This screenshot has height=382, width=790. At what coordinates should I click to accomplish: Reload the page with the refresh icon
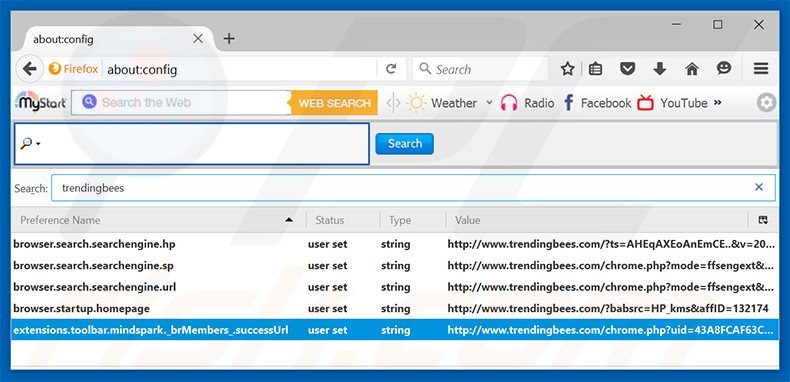pyautogui.click(x=391, y=69)
